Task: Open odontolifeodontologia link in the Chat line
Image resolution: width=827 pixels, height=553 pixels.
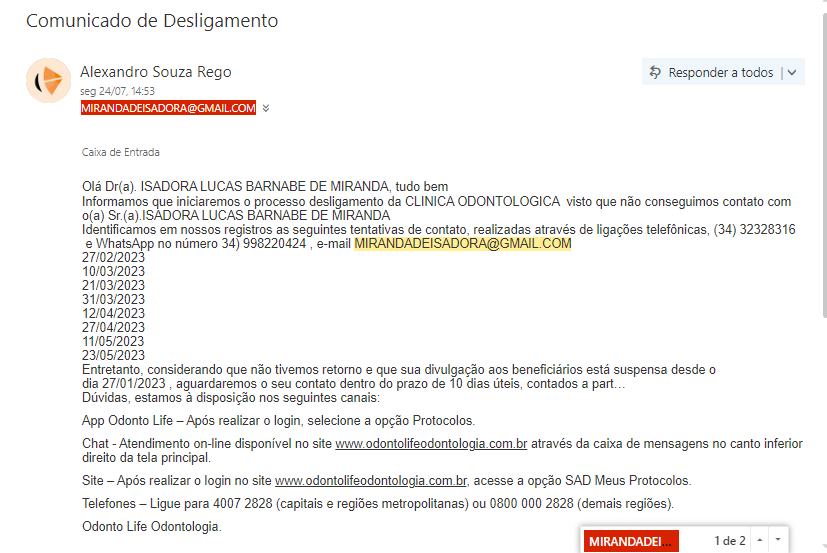Action: tap(431, 443)
